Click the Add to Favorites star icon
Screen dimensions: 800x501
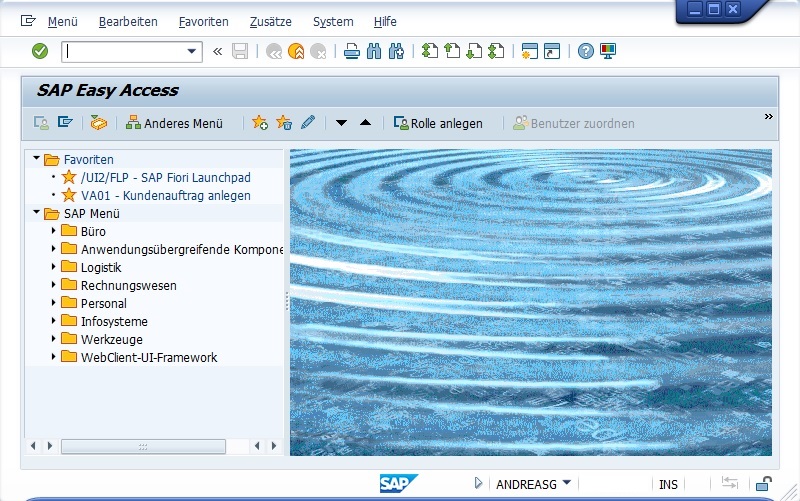point(260,123)
